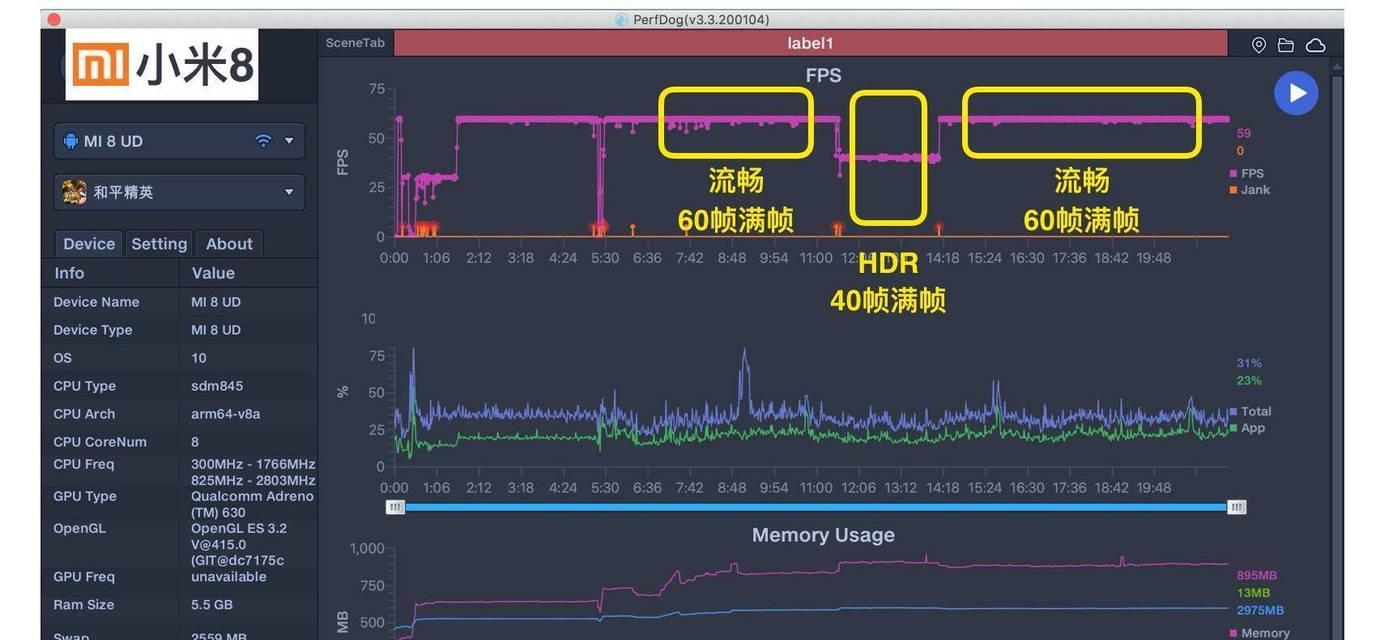
Task: Click the Info column header
Action: tap(69, 273)
